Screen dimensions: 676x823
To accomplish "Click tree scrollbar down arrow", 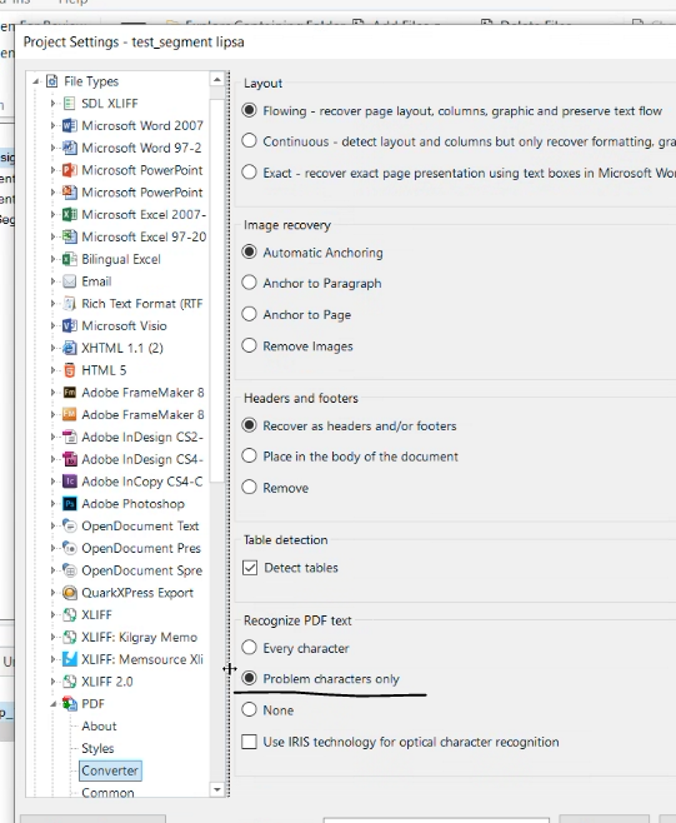I will tap(217, 789).
